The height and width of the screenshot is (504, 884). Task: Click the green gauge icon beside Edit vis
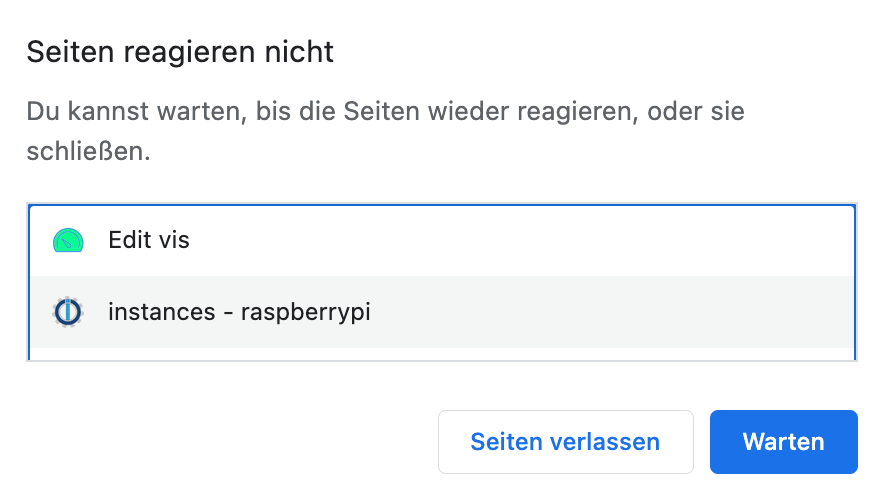coord(68,241)
